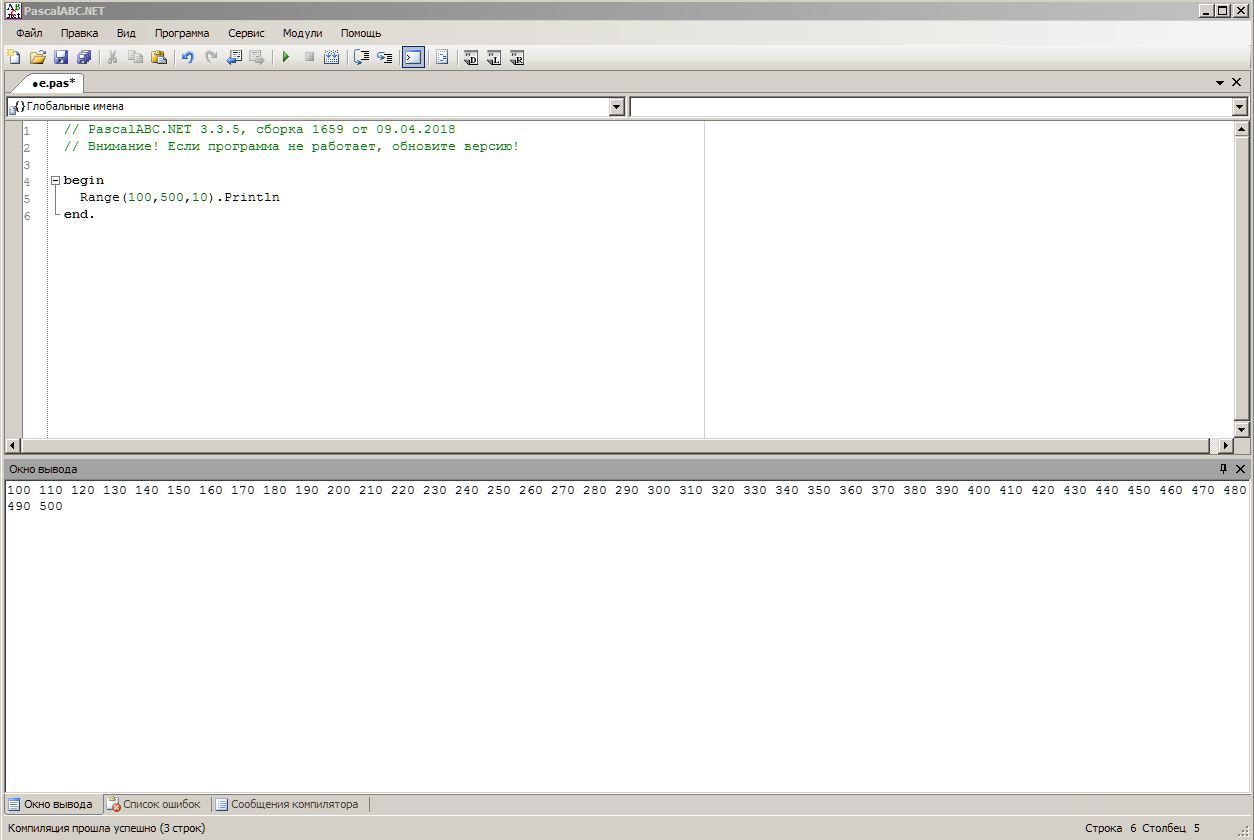Click the D form designer icon
1254x840 pixels.
[471, 58]
